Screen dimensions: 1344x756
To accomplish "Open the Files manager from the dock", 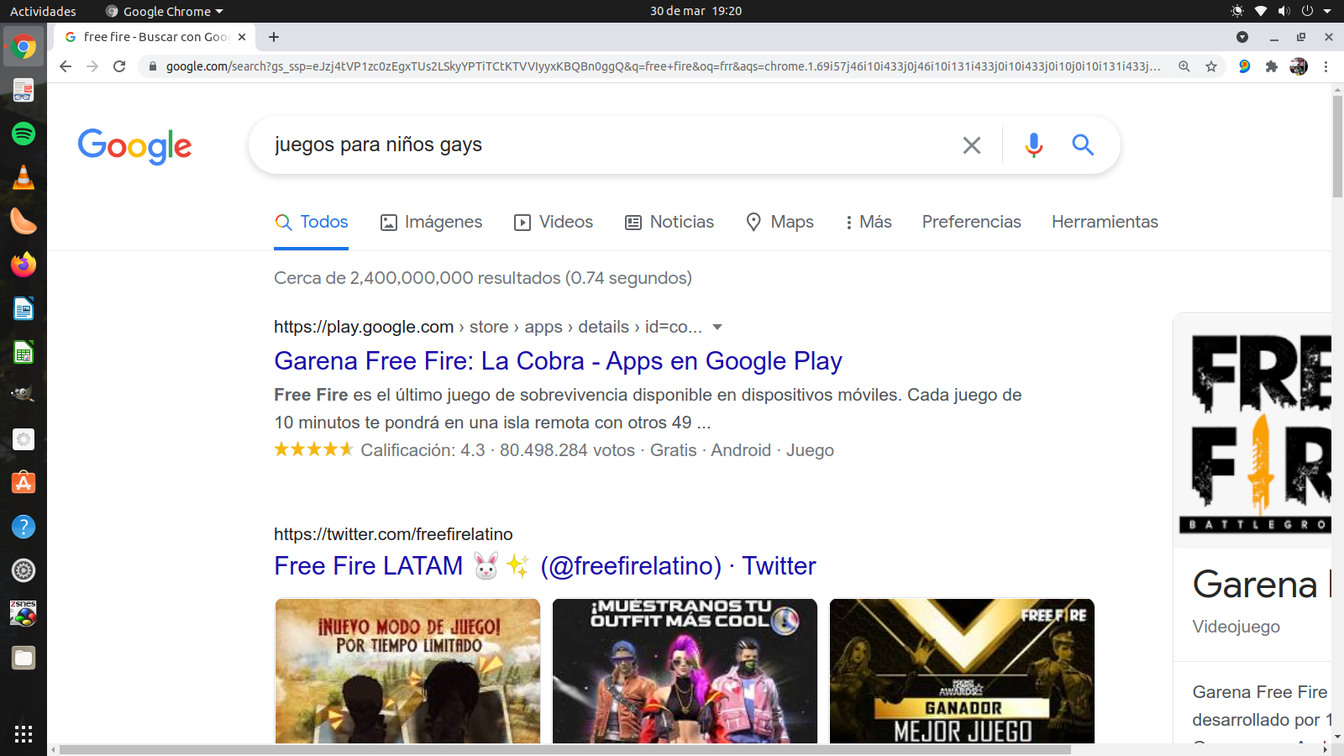I will 23,657.
